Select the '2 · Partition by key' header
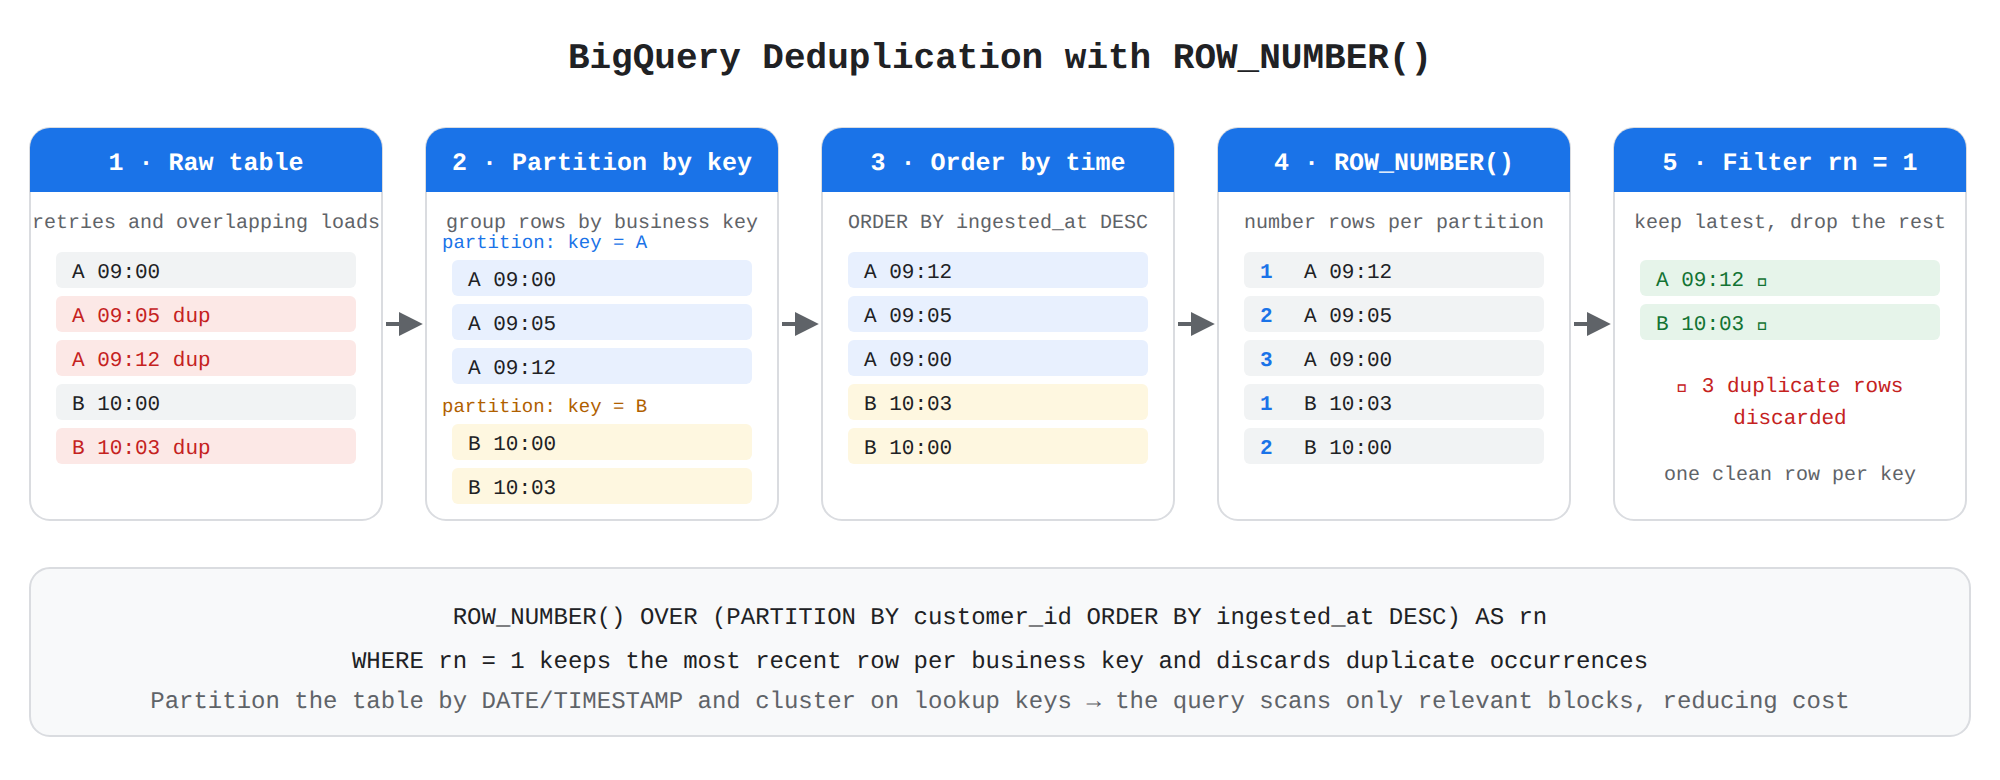The image size is (2000, 780). (x=602, y=160)
